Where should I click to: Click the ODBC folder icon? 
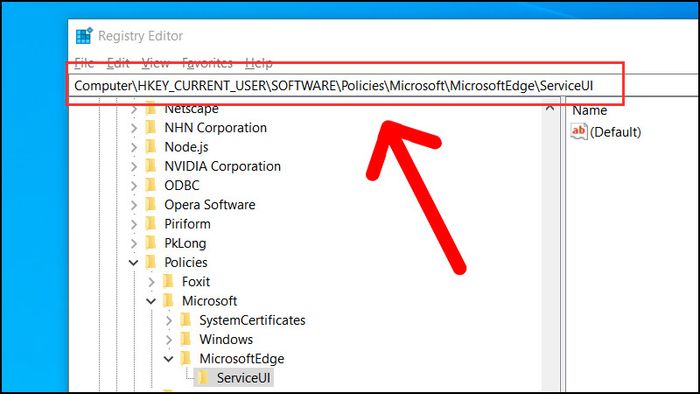[x=151, y=185]
